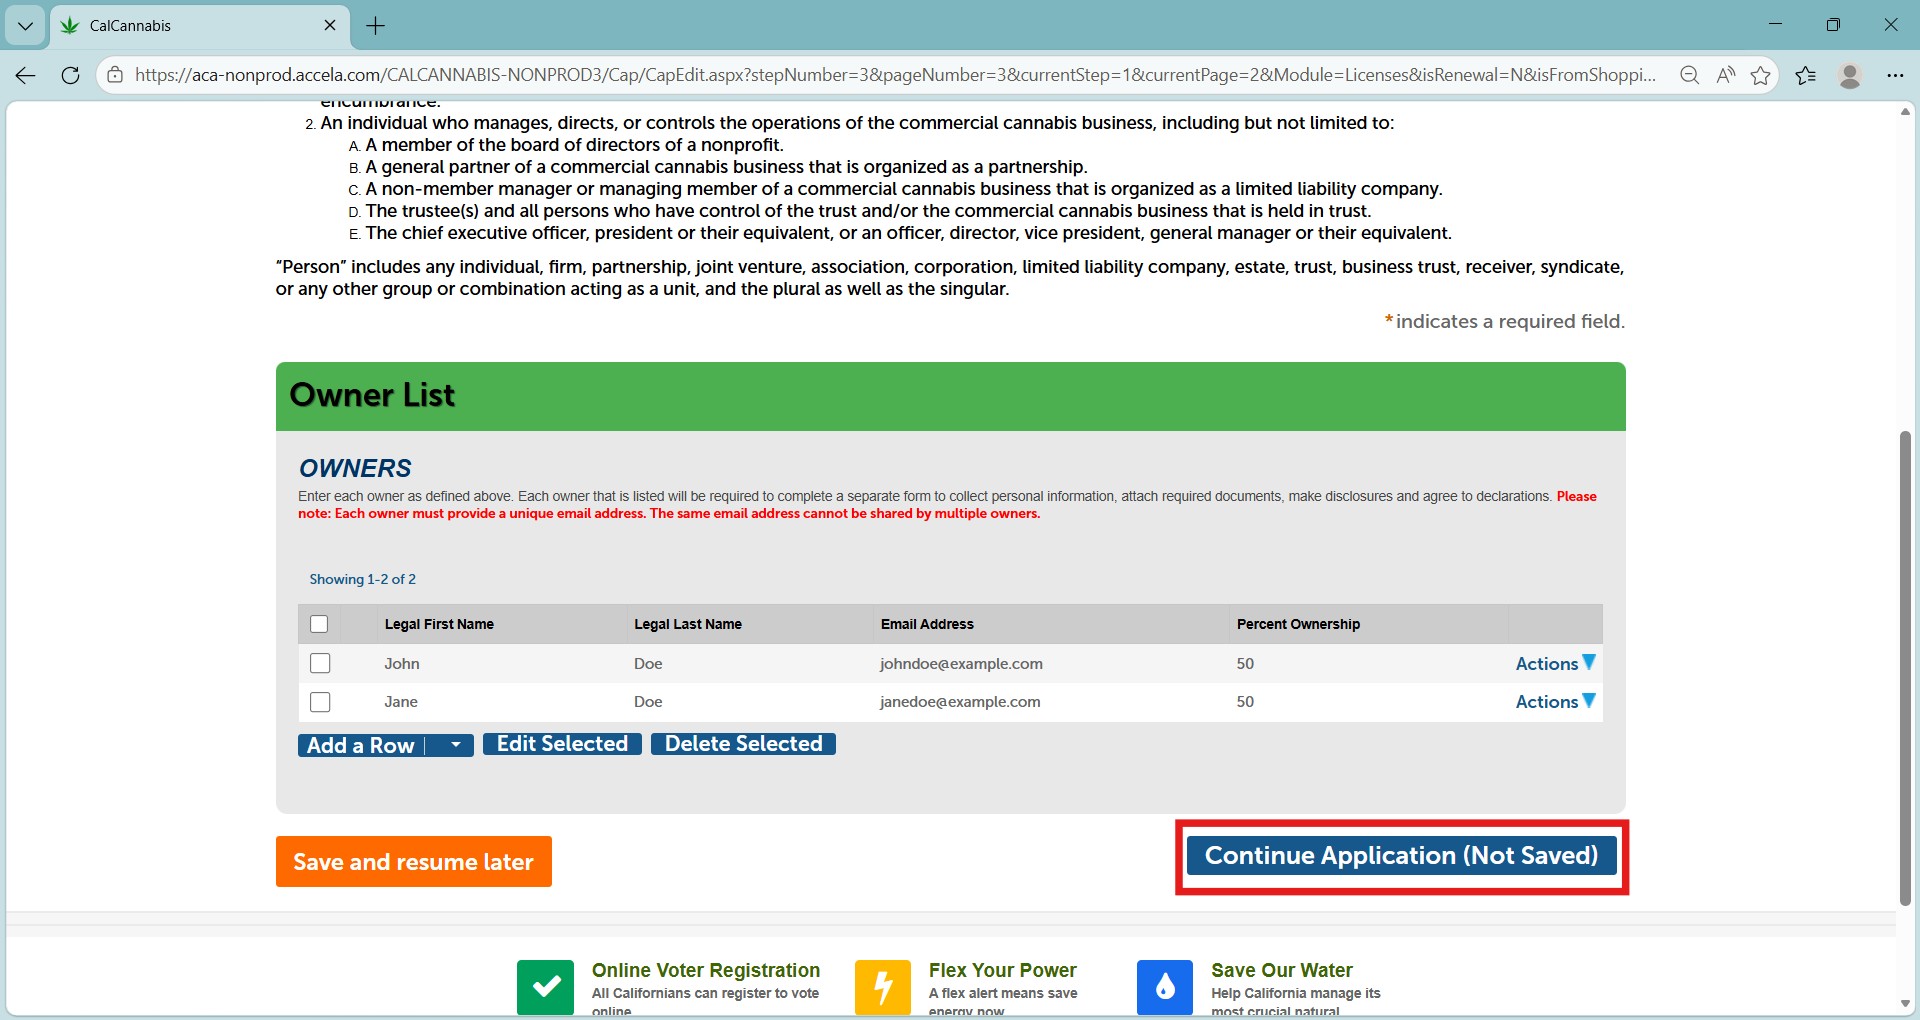Click the name Jane in the table
The width and height of the screenshot is (1920, 1020).
click(x=401, y=702)
